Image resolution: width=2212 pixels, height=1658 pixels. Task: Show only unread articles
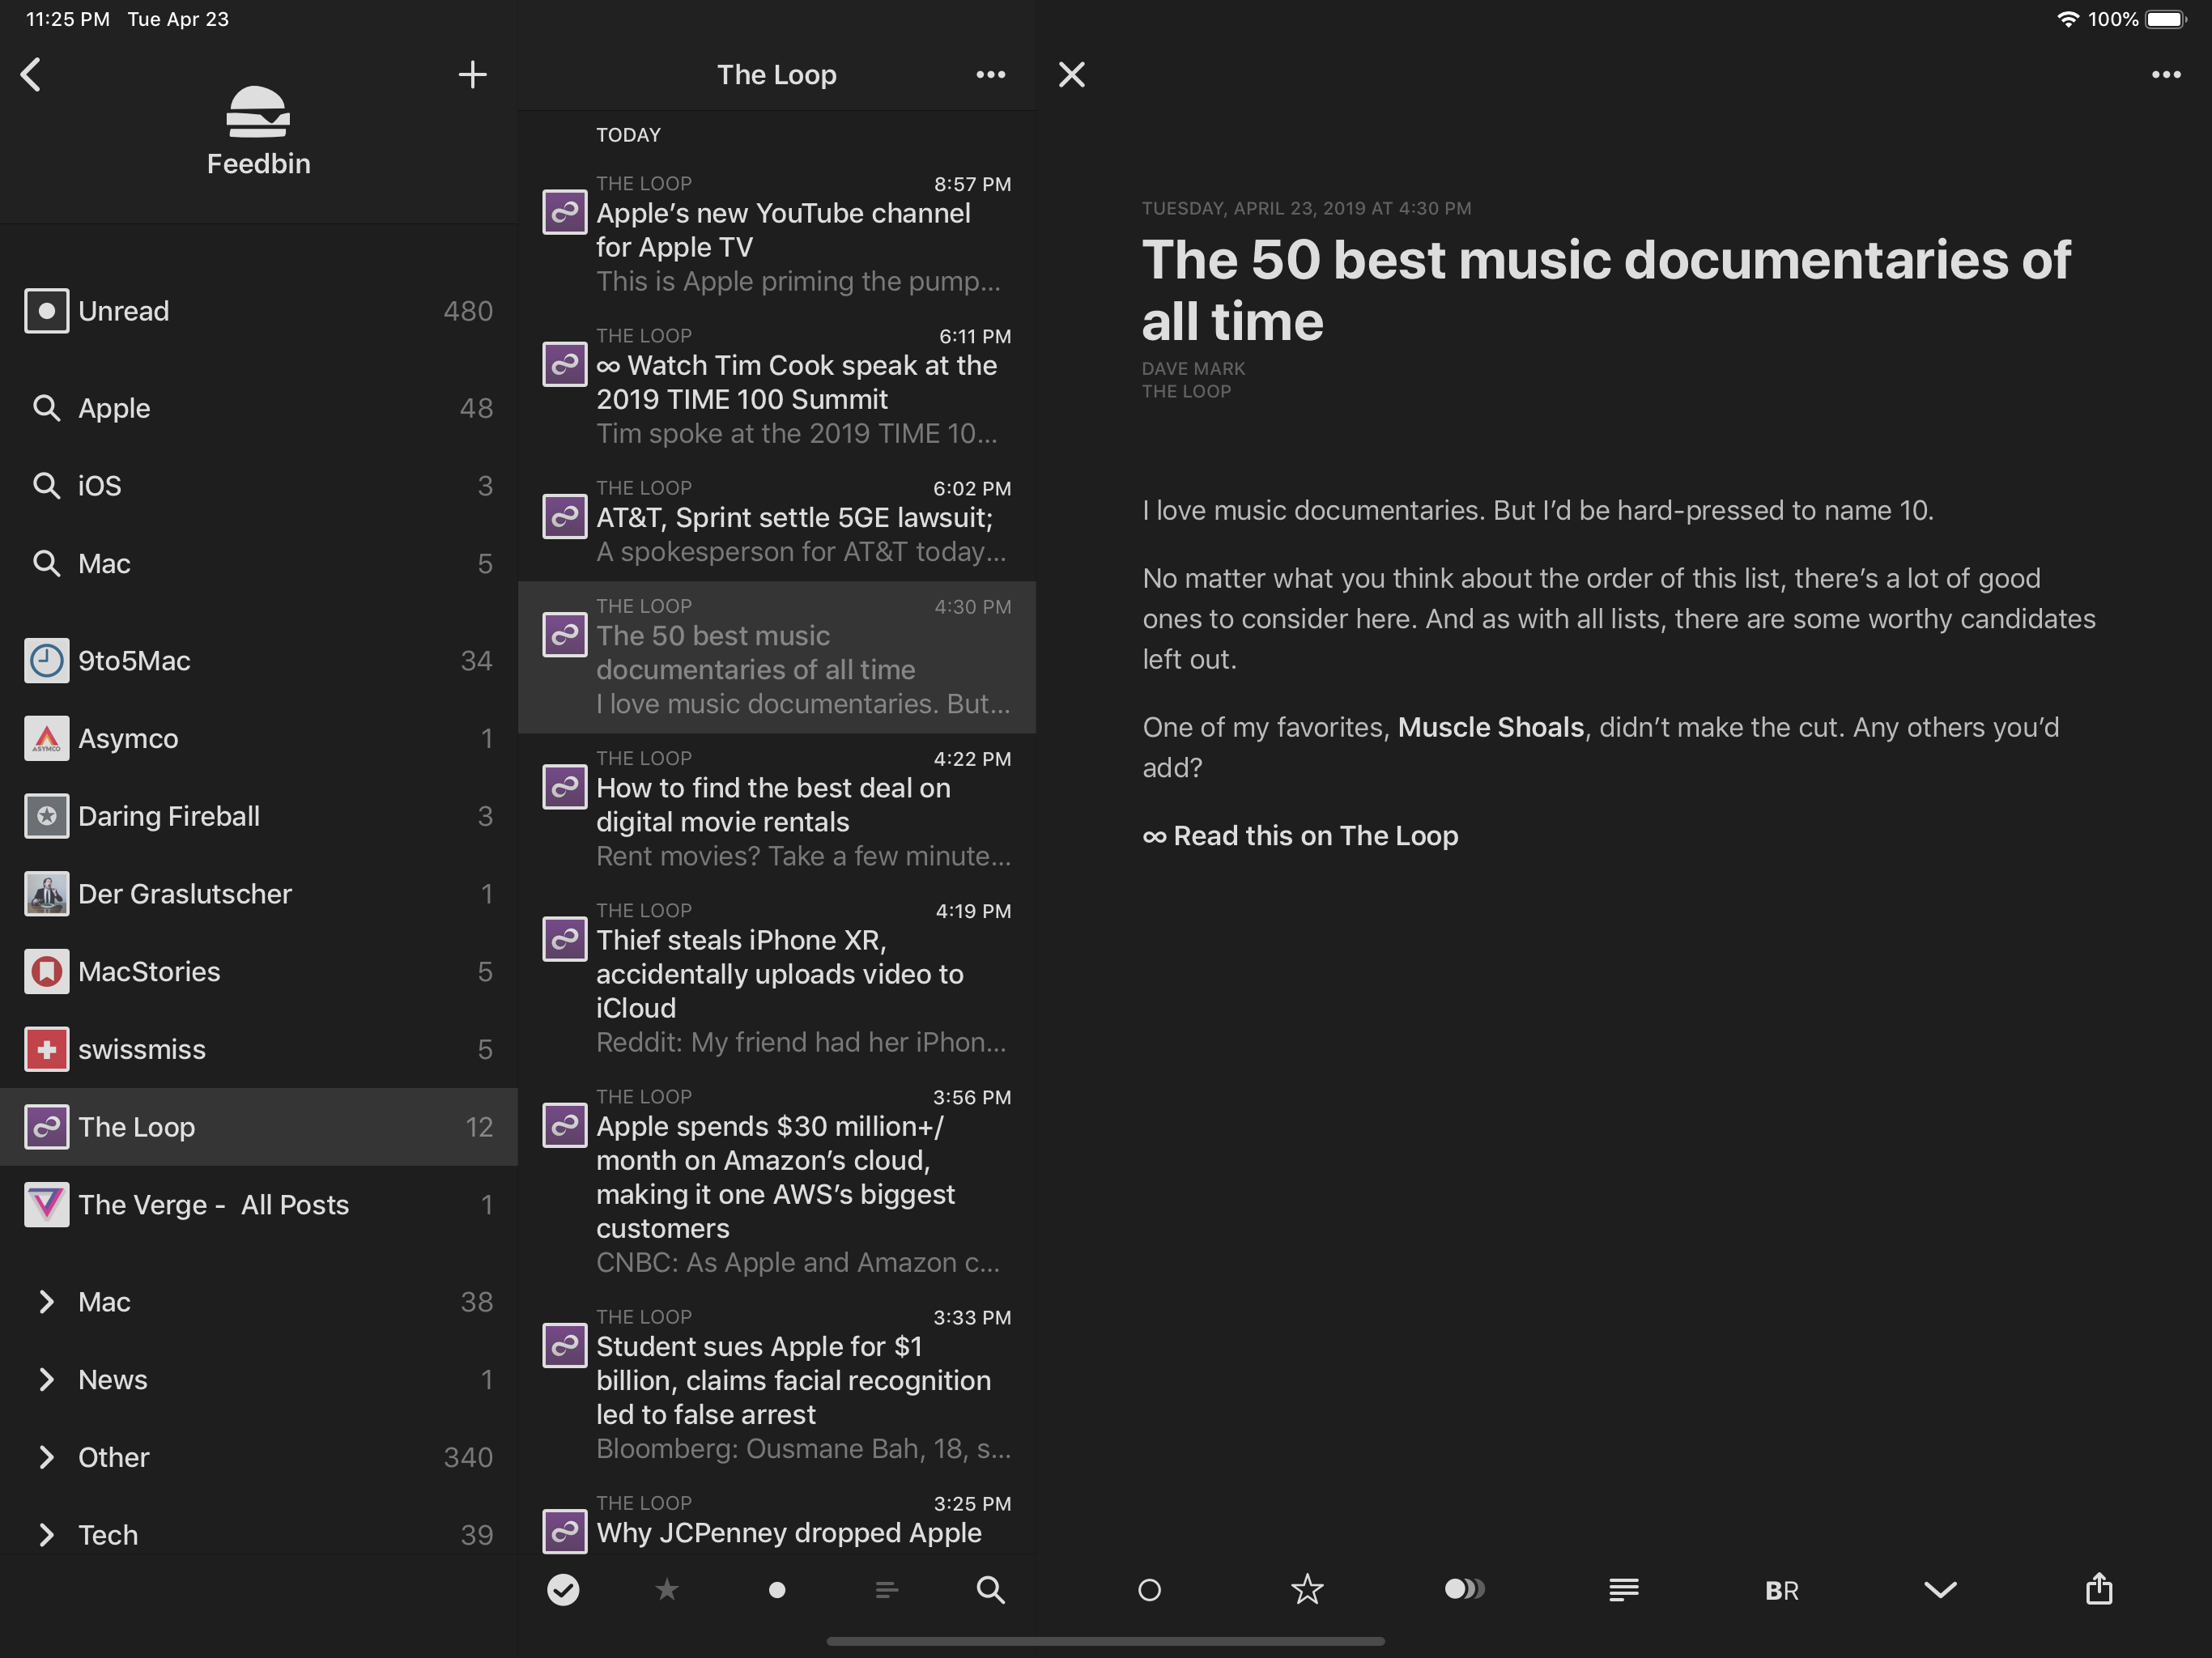[x=777, y=1590]
